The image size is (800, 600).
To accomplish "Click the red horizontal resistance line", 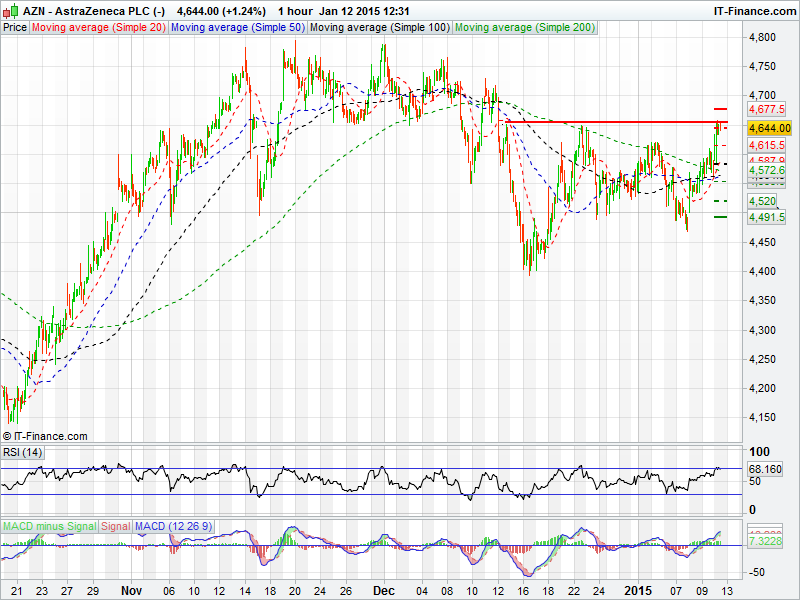I will tap(610, 122).
